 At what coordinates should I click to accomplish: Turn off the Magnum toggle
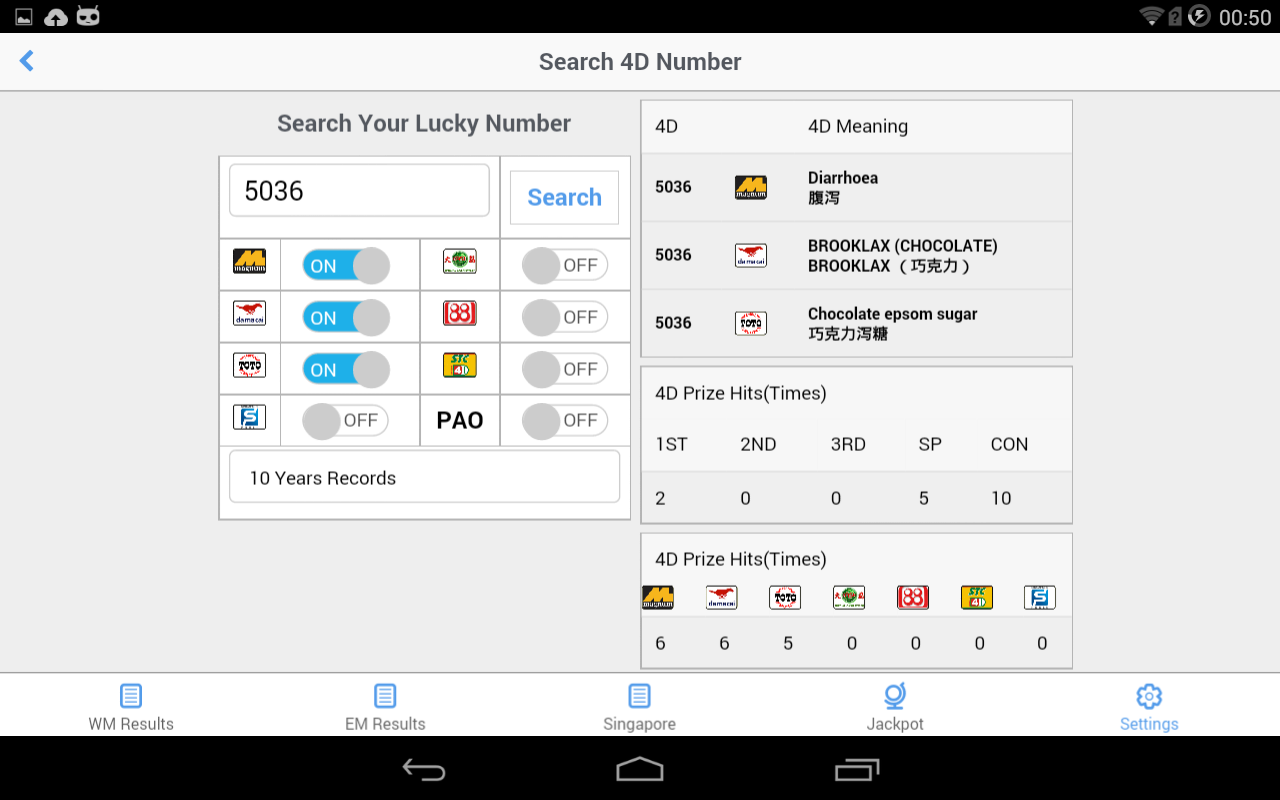[346, 265]
